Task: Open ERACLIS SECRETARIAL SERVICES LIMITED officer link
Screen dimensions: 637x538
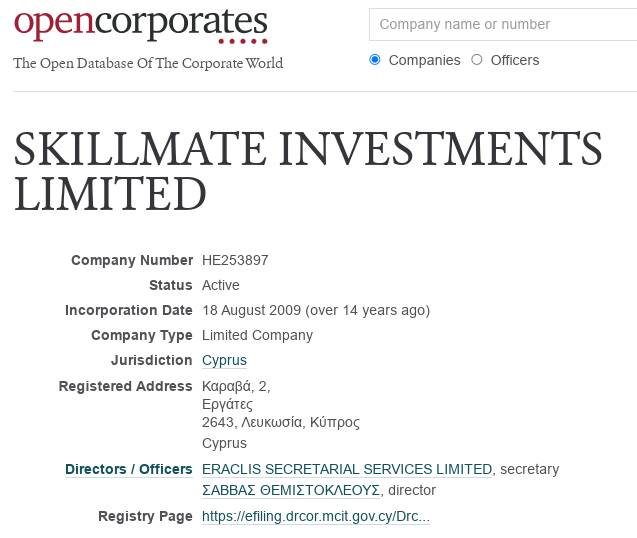Action: pyautogui.click(x=347, y=469)
